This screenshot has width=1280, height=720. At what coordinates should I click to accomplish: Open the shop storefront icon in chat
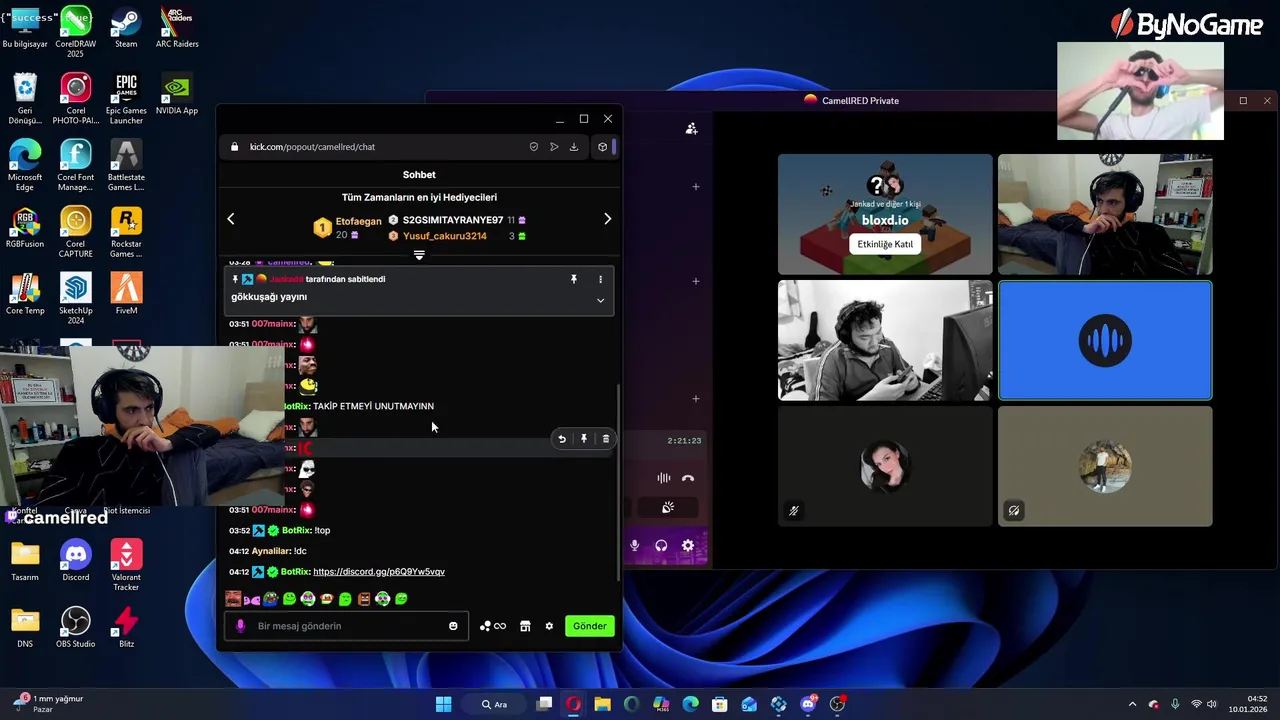click(525, 626)
